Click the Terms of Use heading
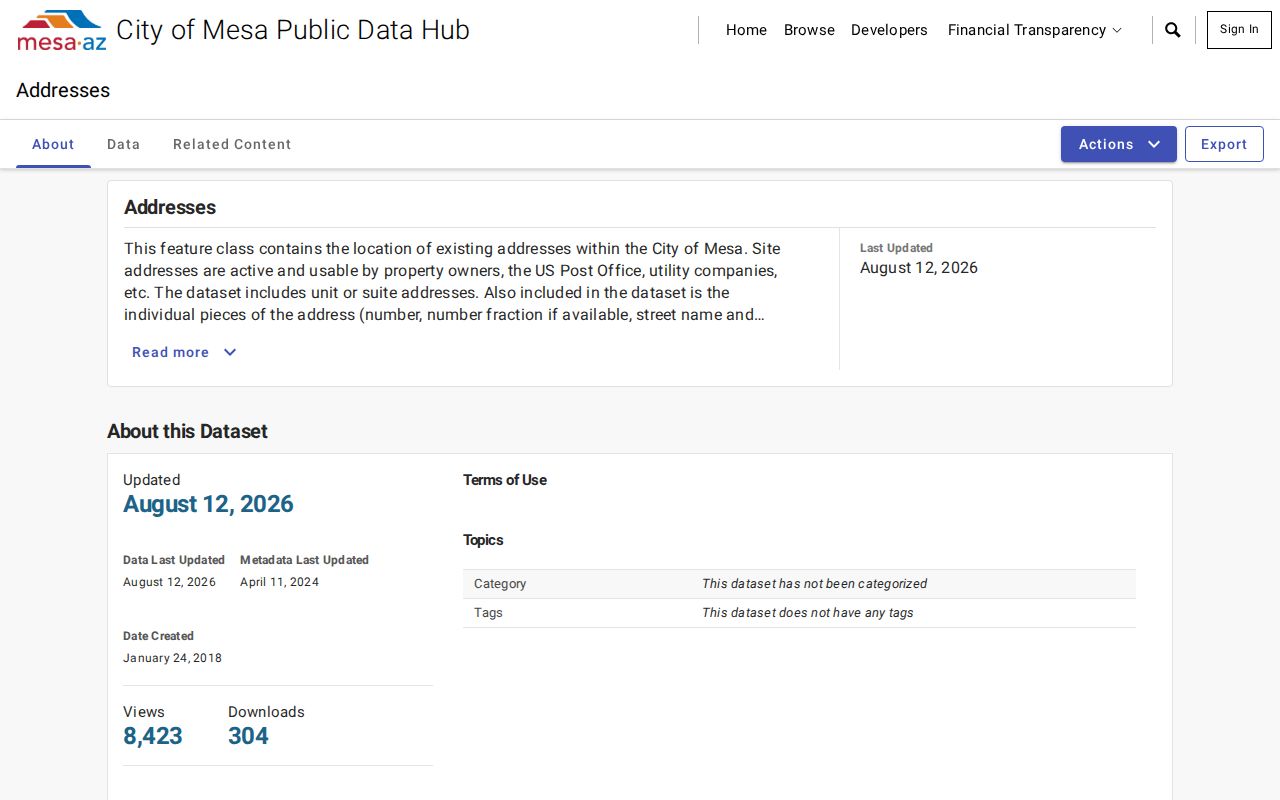This screenshot has width=1280, height=800. (505, 480)
